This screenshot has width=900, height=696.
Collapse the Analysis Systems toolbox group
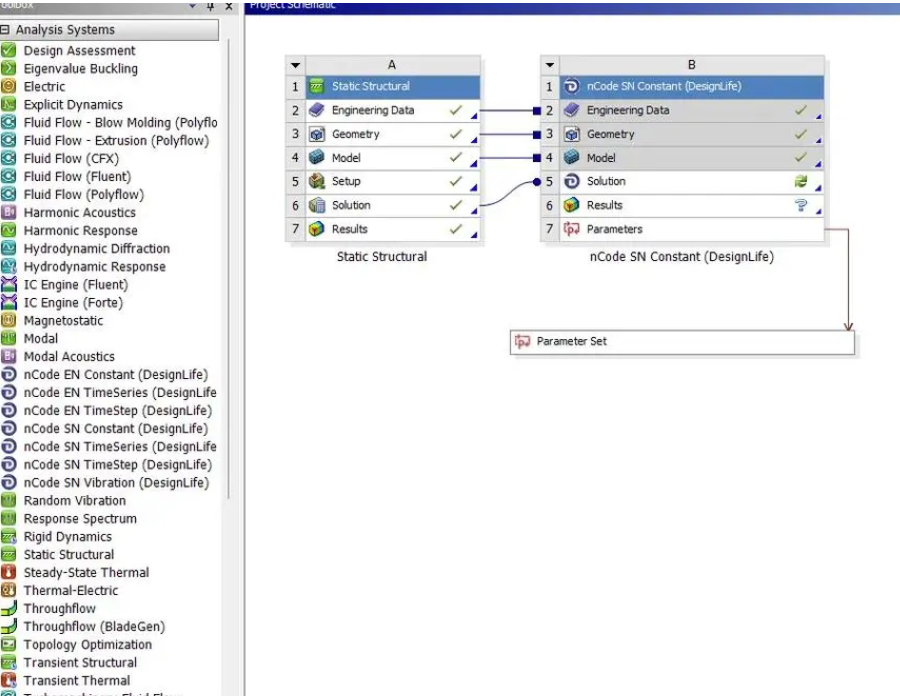[x=6, y=30]
